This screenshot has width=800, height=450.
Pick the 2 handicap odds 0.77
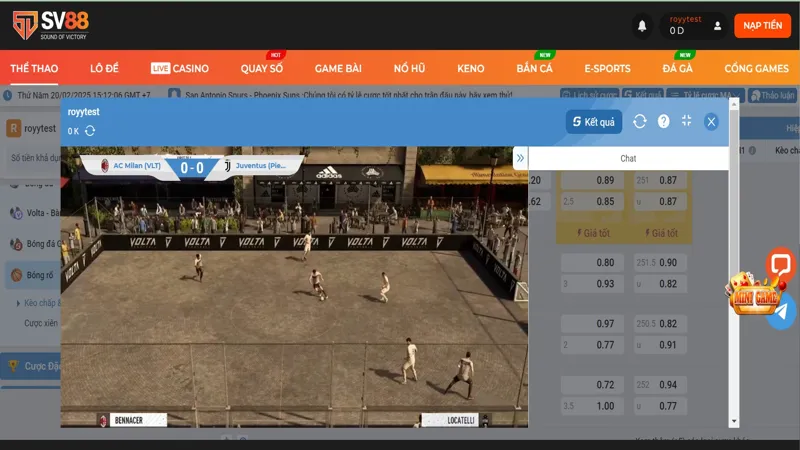(x=592, y=345)
